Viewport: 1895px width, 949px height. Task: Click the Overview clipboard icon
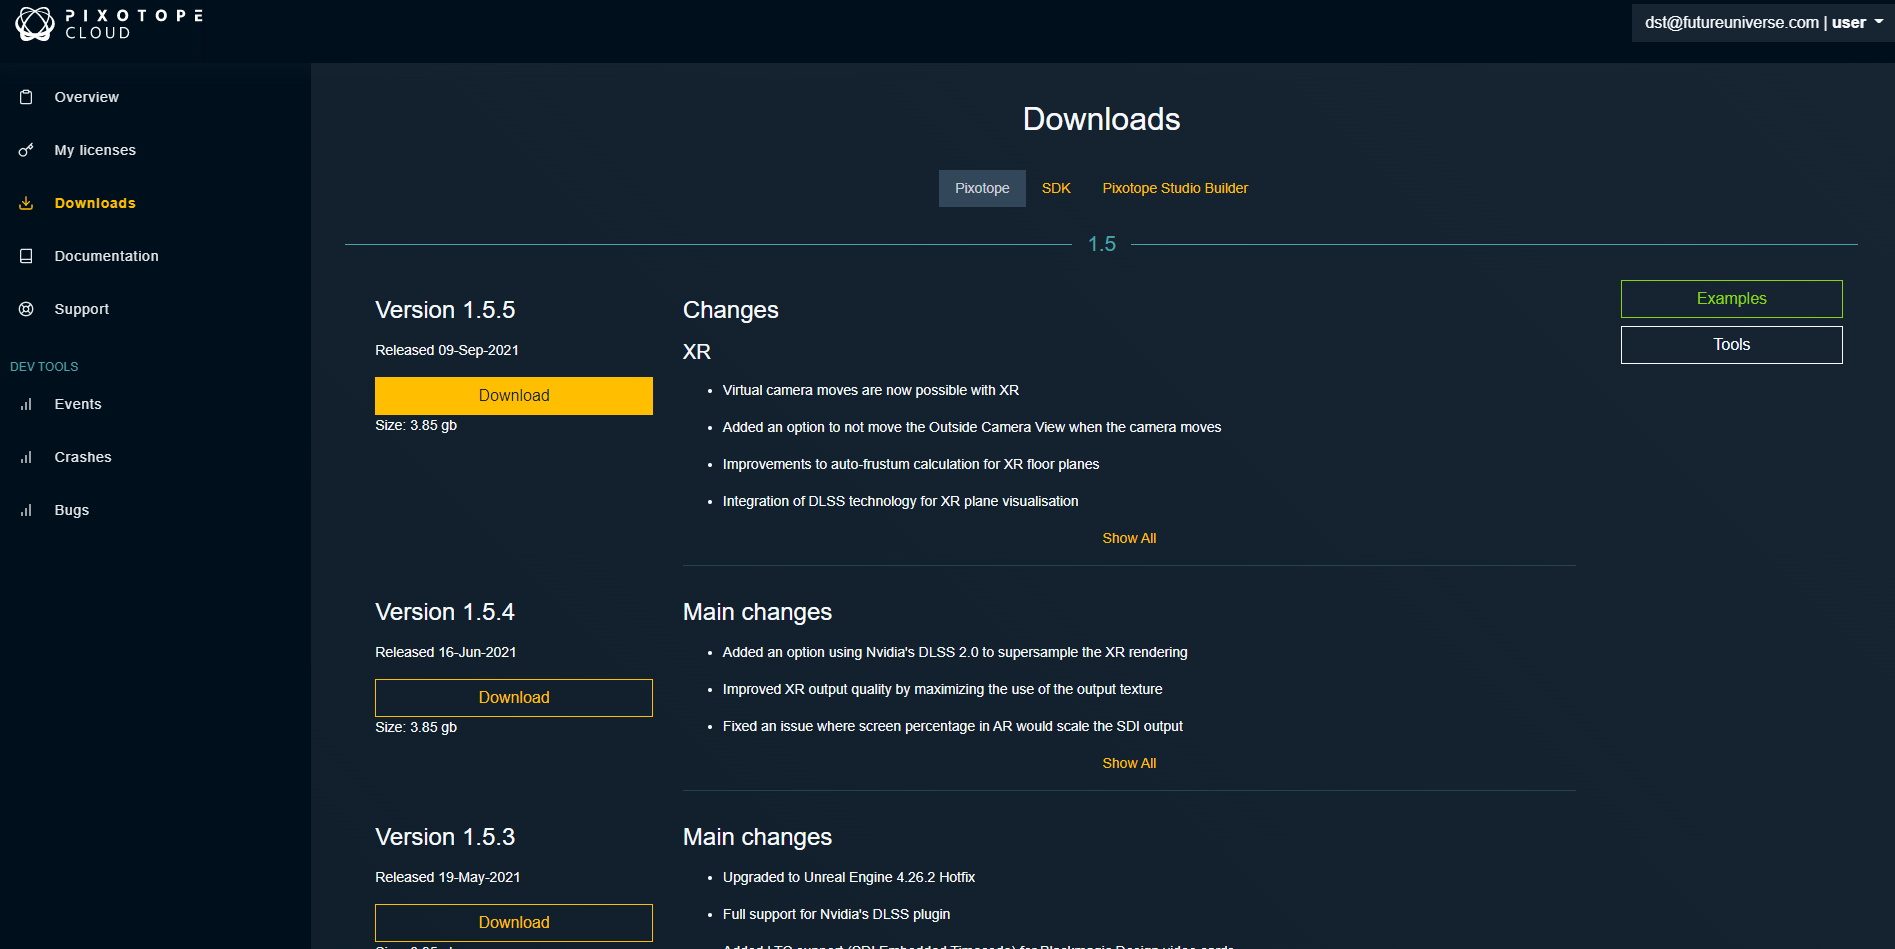point(26,97)
